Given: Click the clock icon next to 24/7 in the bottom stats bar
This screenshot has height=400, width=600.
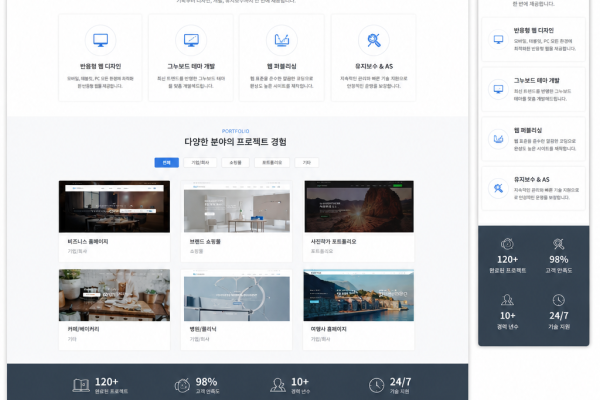Looking at the screenshot, I should (377, 385).
